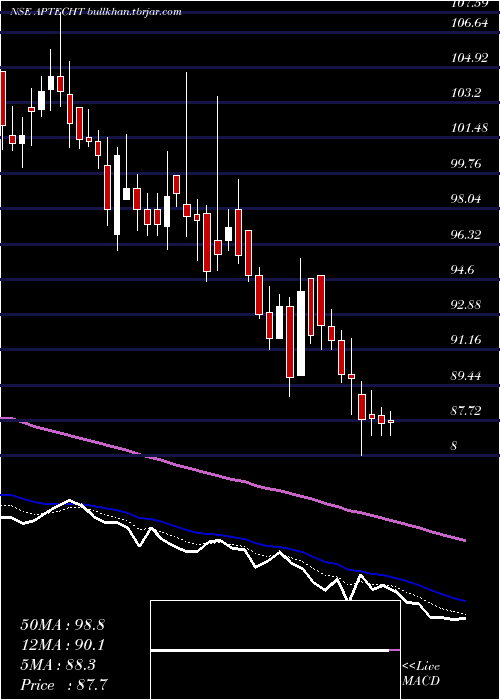500x700 pixels.
Task: Click the 'NSE APTECHT bullkhan.tbrjar.com' title text
Action: [96, 12]
